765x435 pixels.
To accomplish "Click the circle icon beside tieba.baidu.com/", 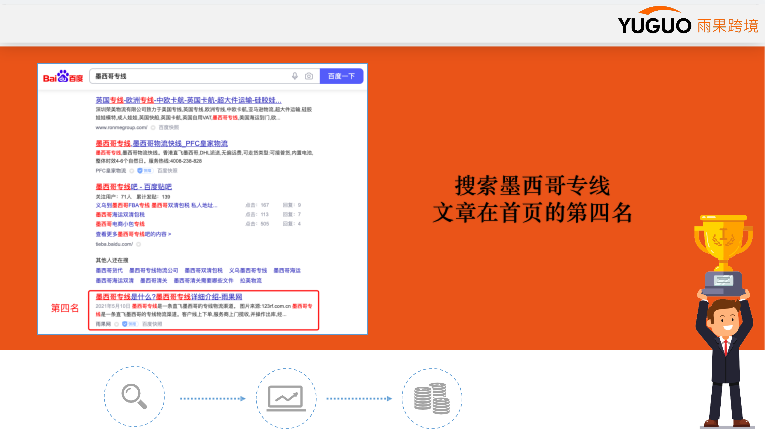I will (x=139, y=244).
